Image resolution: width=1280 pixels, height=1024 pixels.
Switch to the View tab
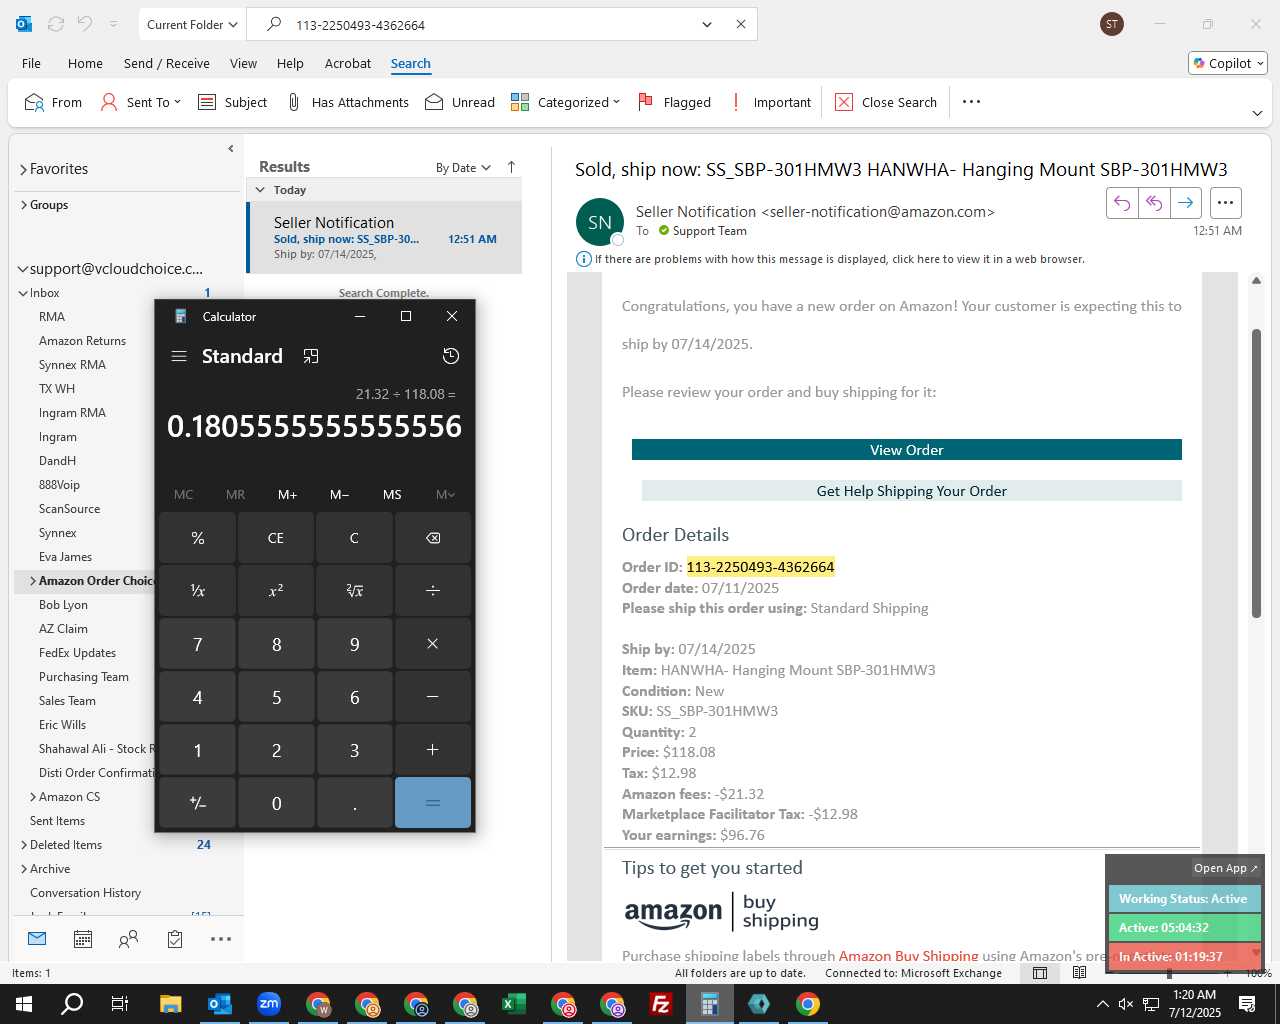coord(243,63)
